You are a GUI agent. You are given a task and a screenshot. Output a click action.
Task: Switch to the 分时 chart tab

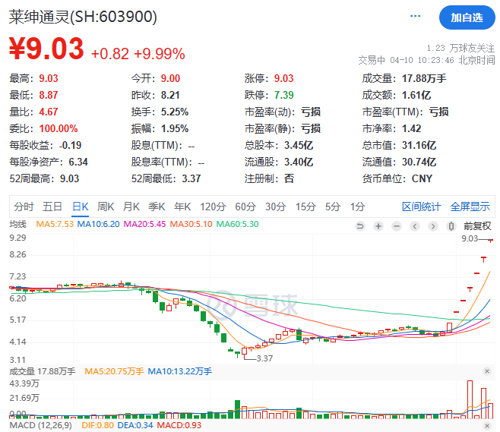pyautogui.click(x=24, y=207)
